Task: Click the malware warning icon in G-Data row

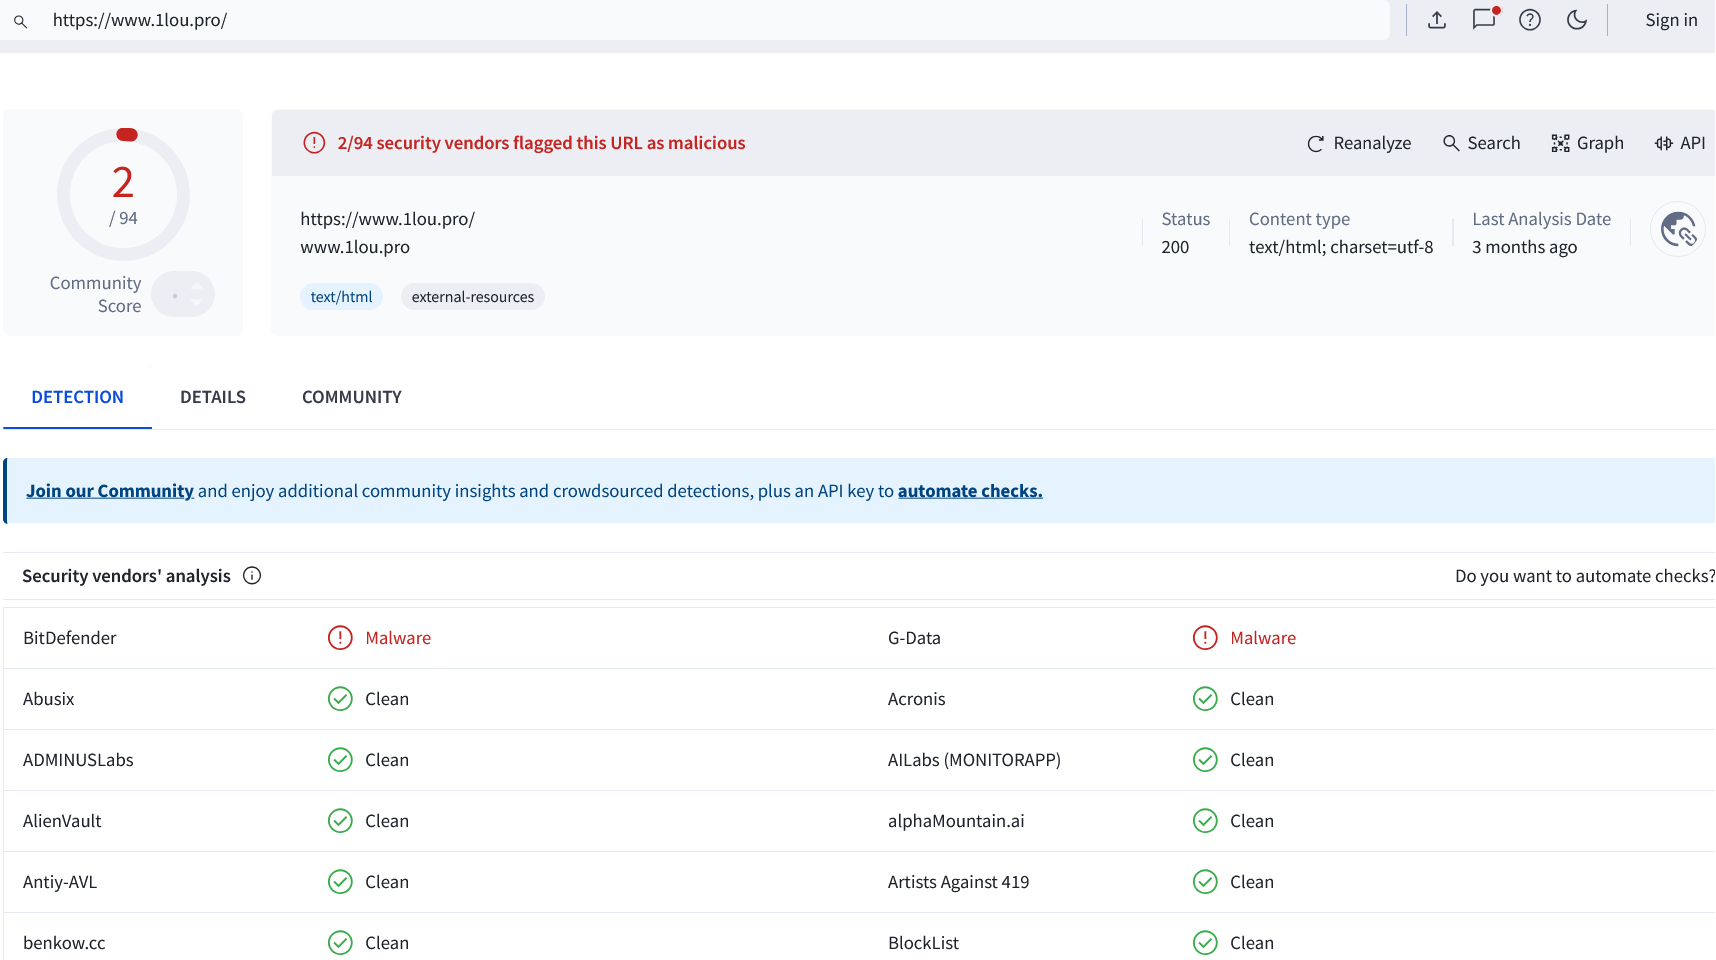Action: pos(1205,638)
